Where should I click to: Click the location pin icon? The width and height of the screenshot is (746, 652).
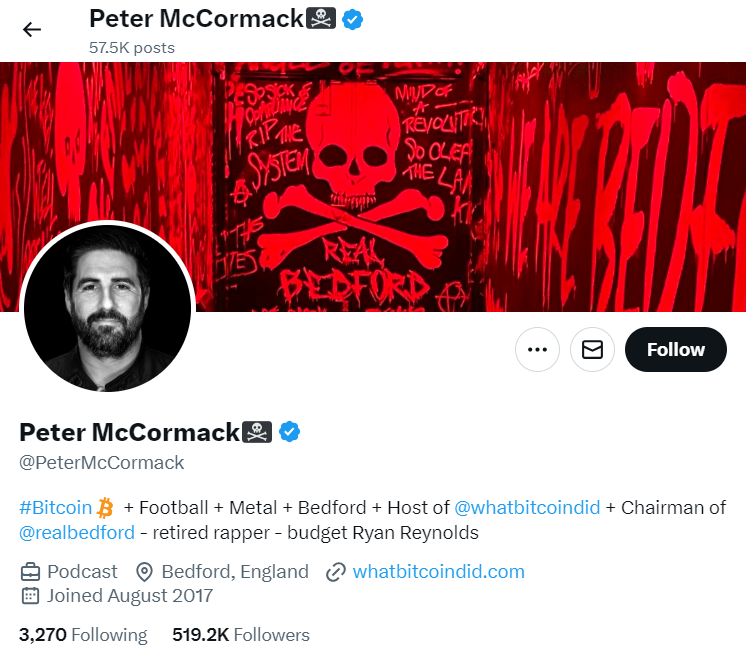[144, 572]
